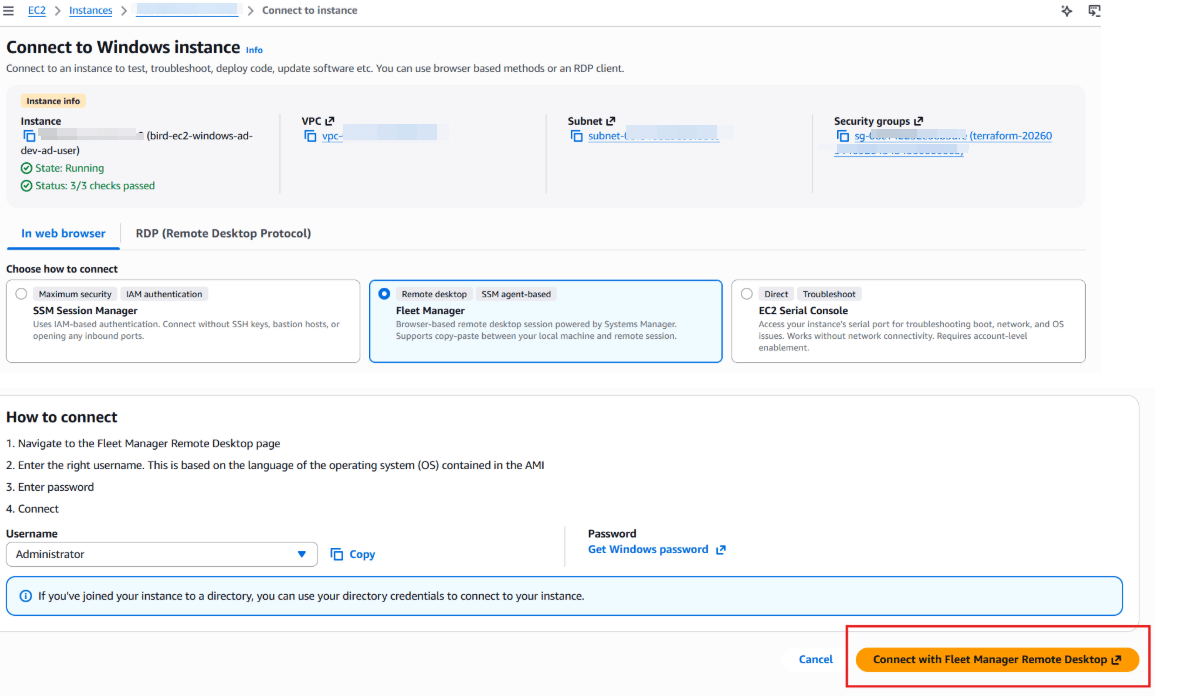
Task: Click the How to connect heading
Action: (x=61, y=418)
